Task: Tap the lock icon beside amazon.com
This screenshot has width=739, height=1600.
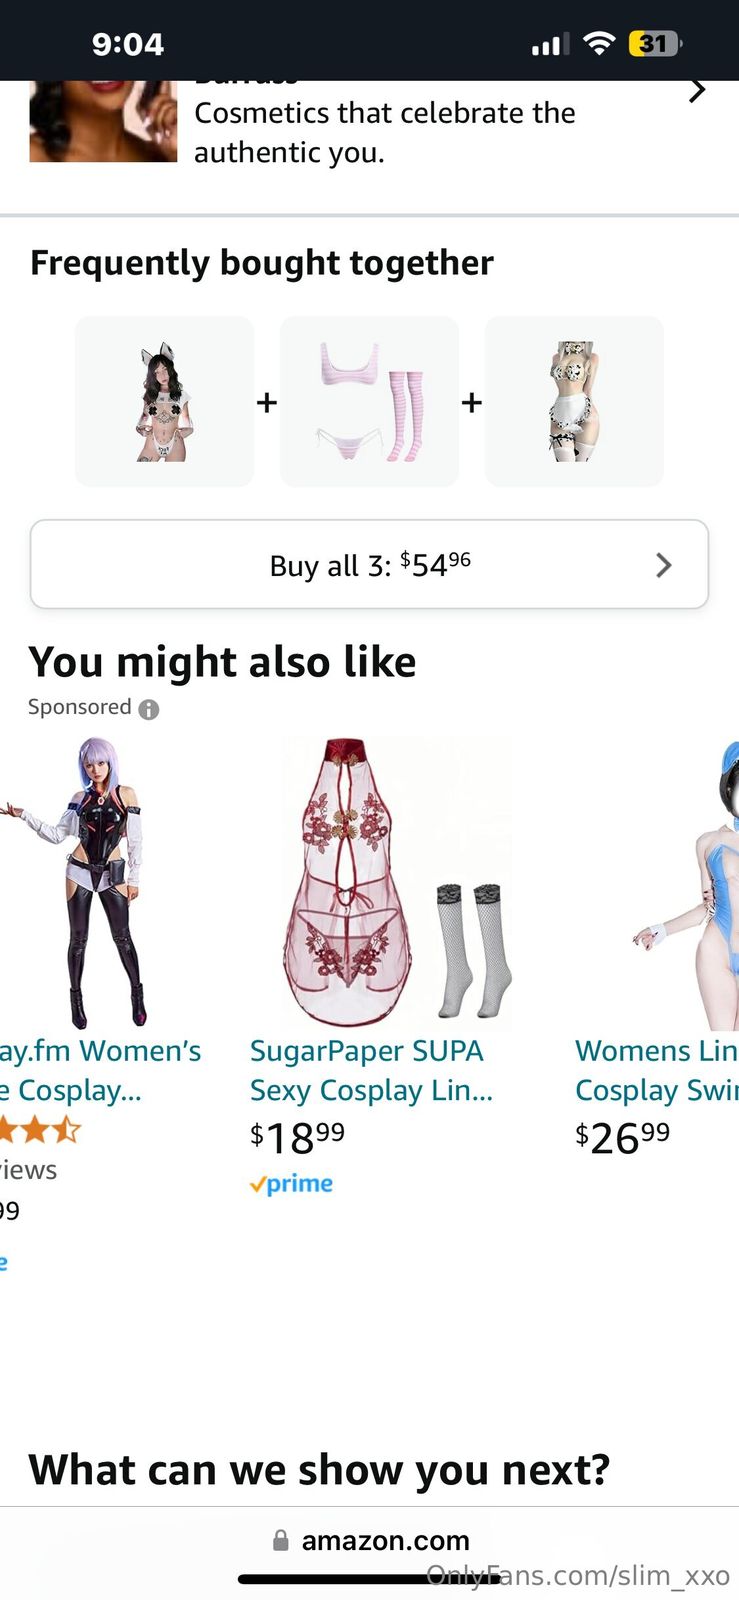Action: [281, 1541]
